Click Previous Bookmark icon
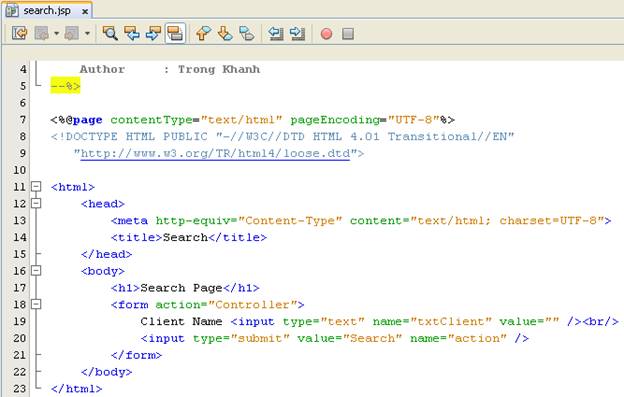 tap(203, 33)
